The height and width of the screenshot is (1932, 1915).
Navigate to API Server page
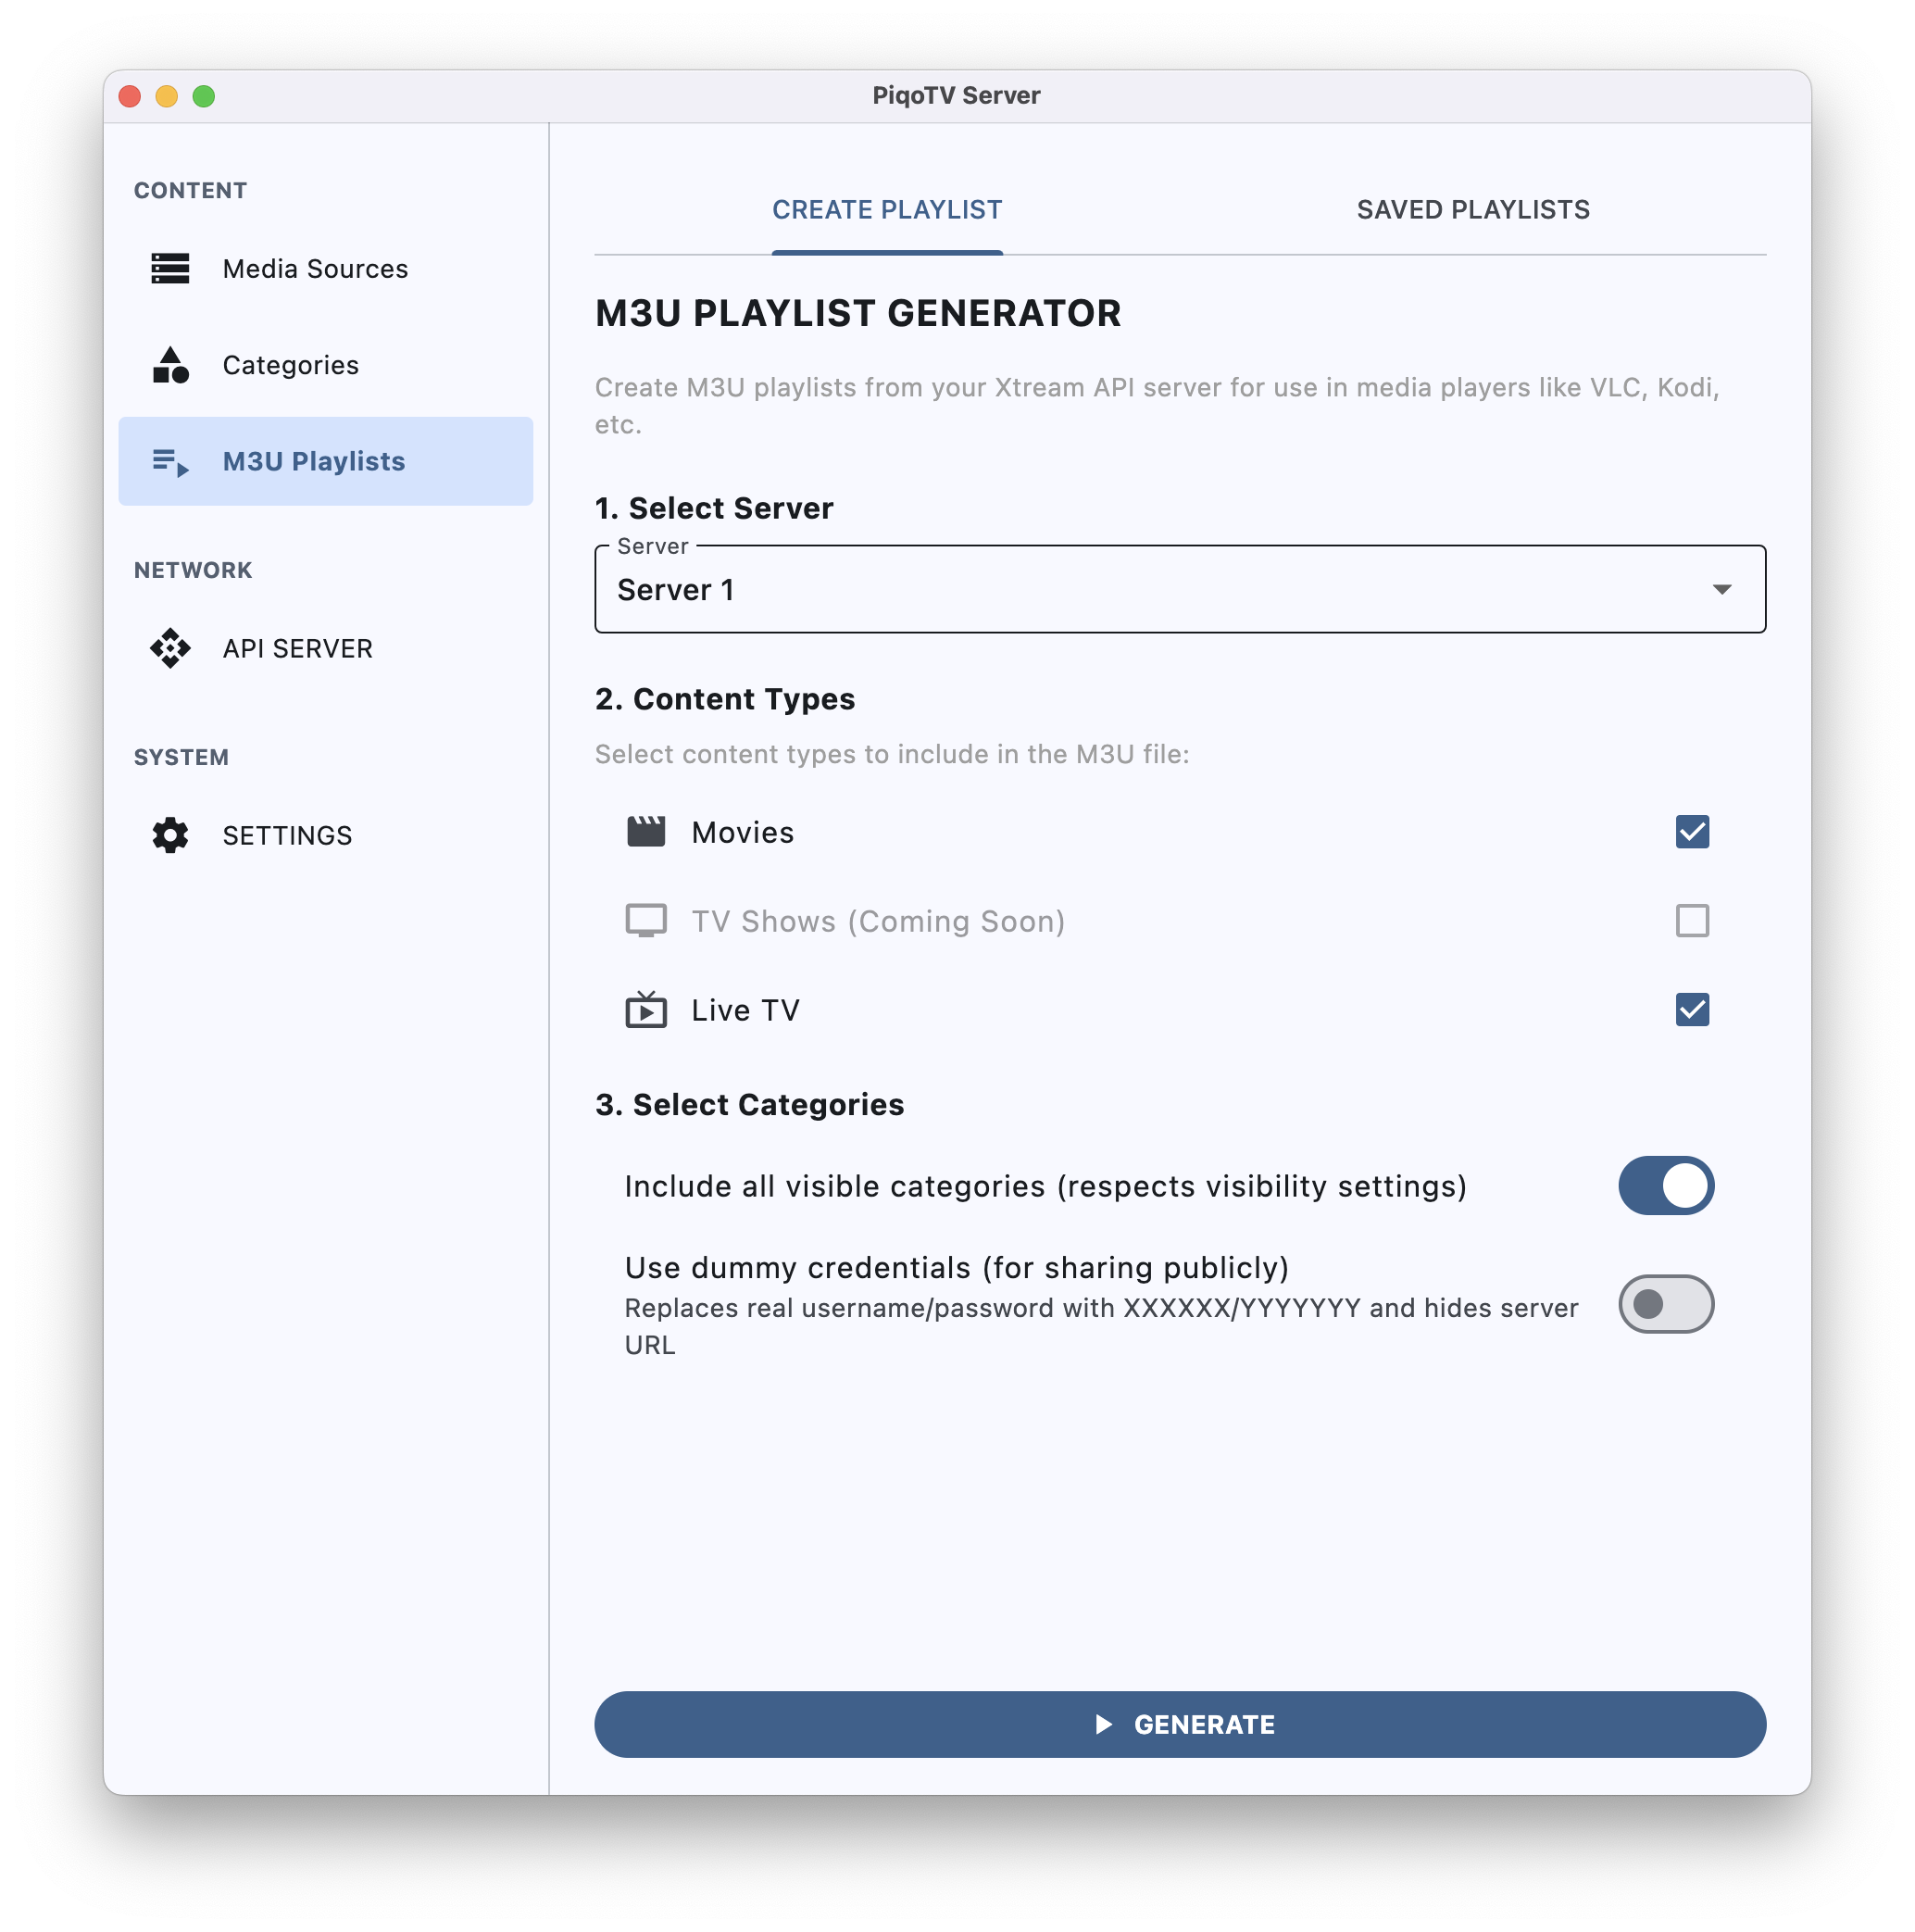click(x=296, y=648)
